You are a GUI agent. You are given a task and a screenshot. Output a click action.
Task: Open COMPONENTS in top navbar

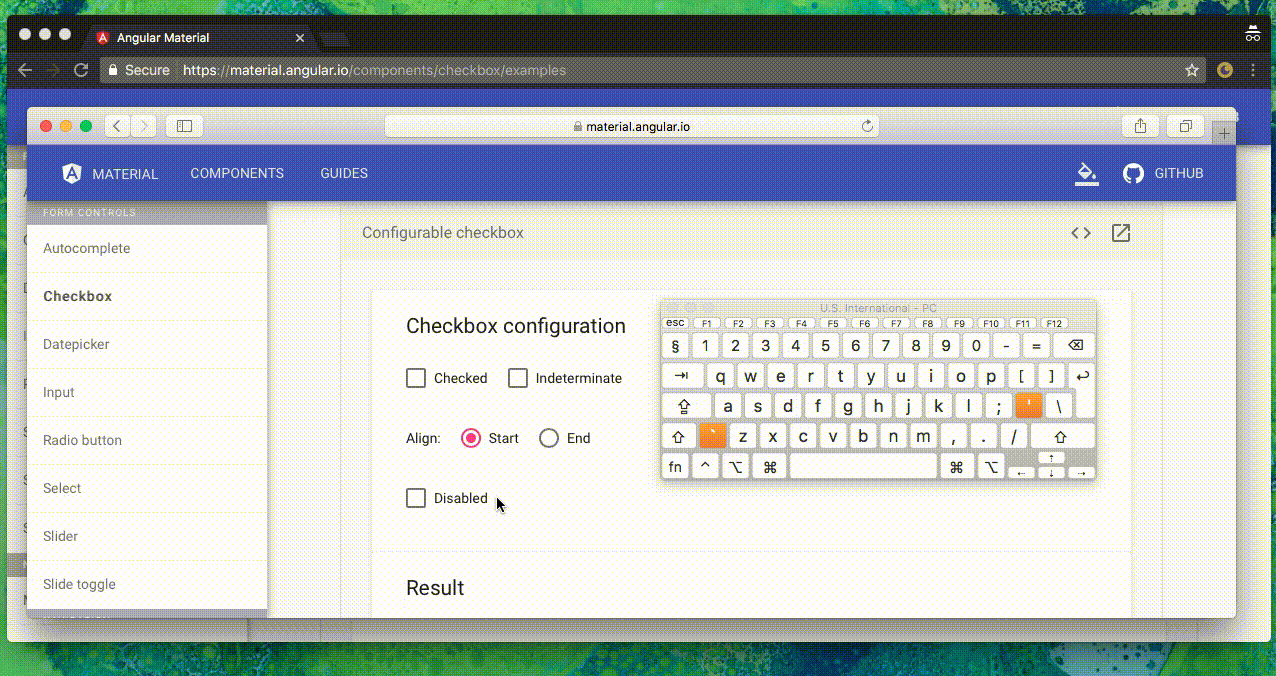point(237,173)
